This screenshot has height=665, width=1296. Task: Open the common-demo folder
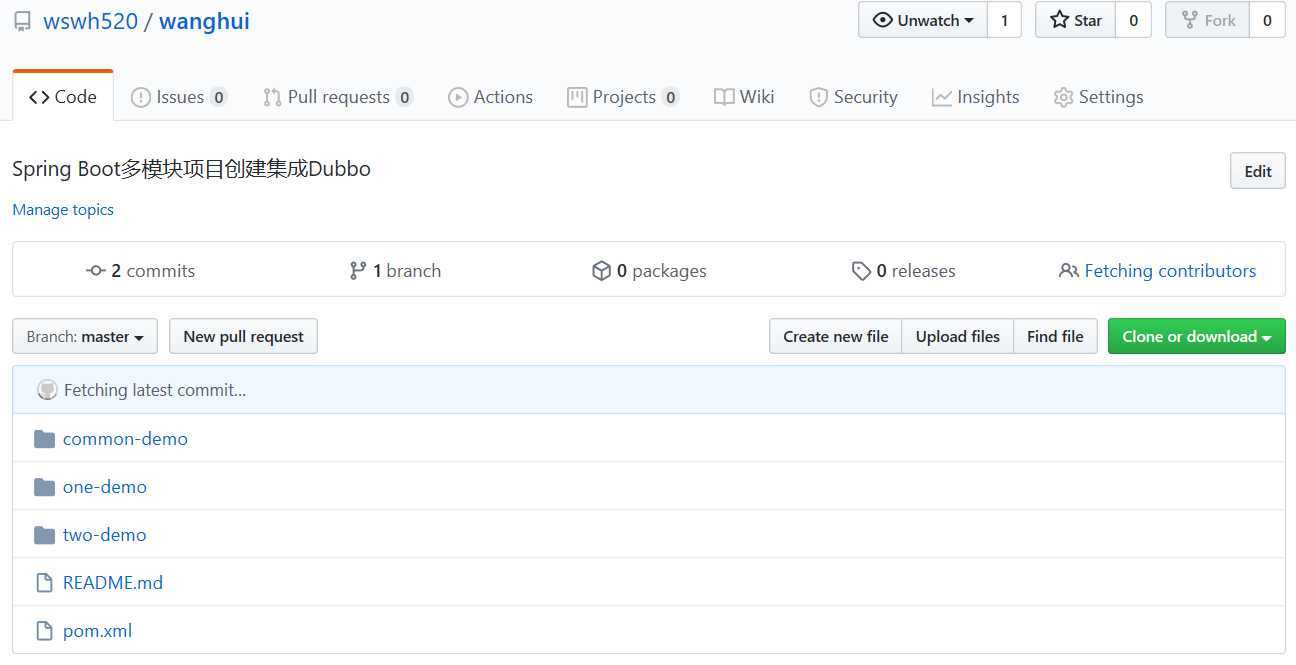[125, 439]
